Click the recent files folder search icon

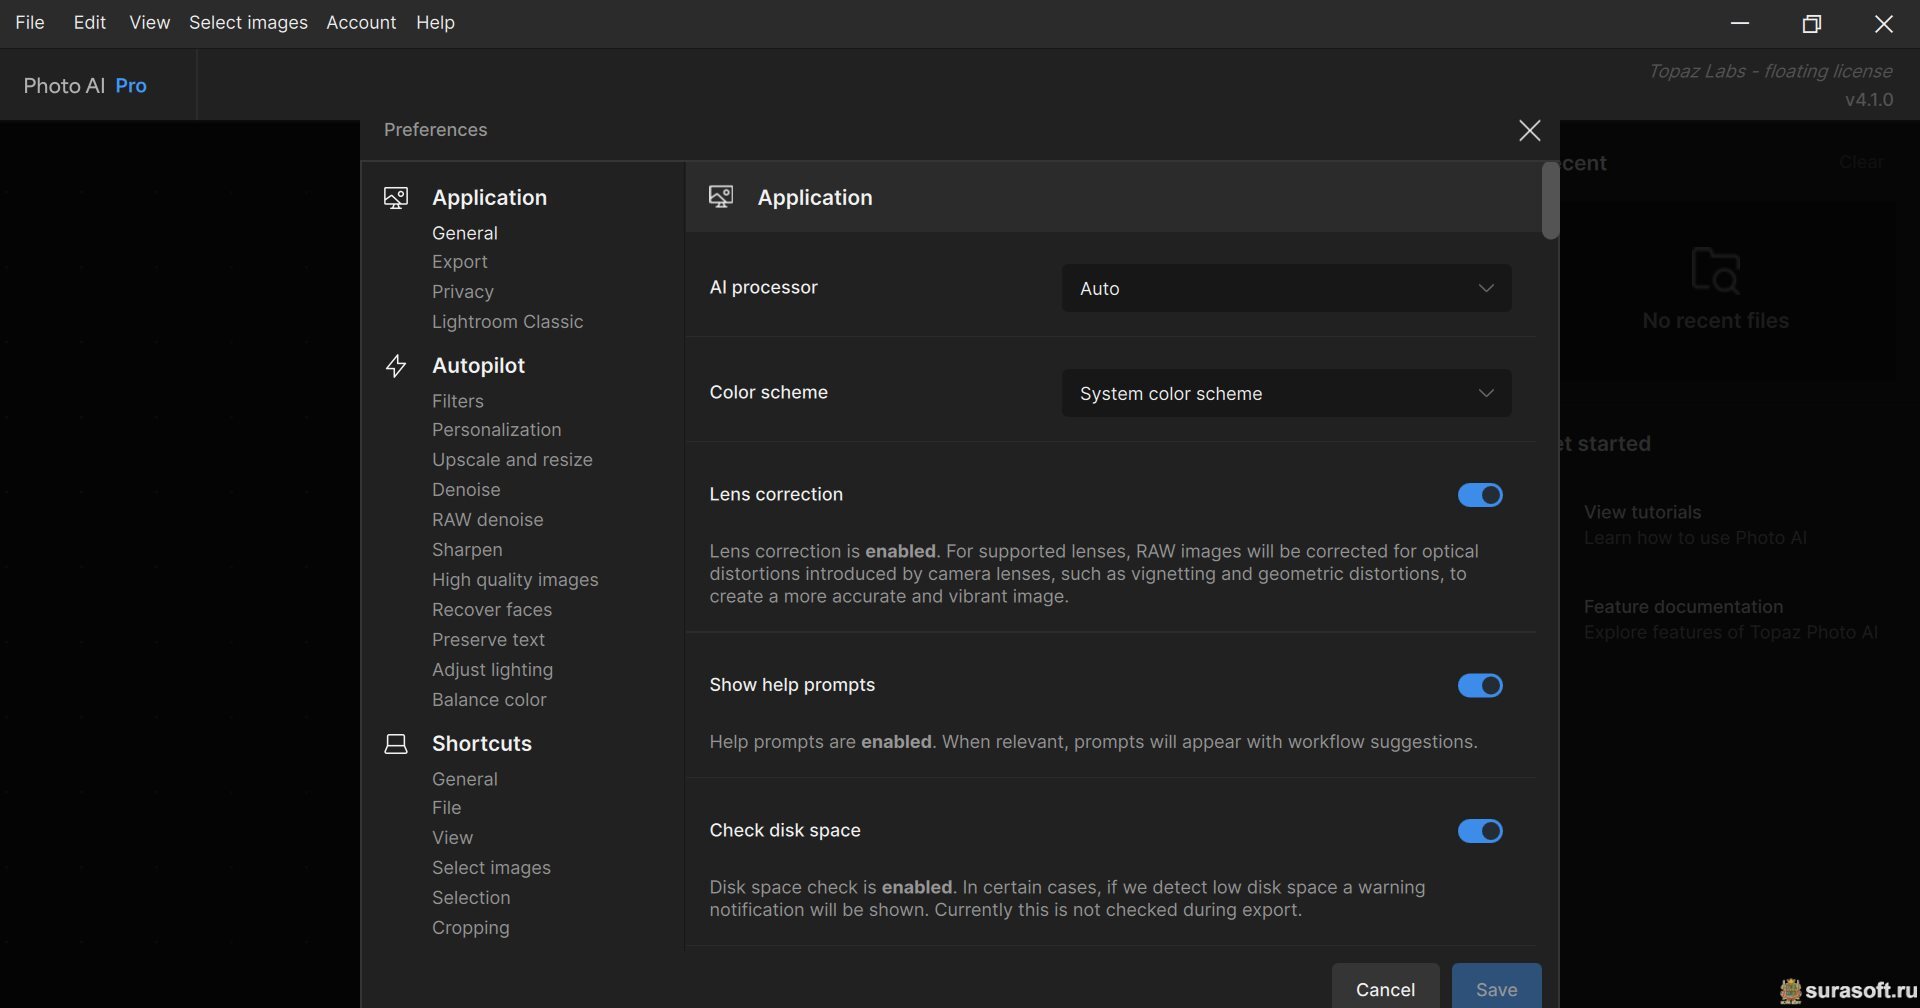click(x=1715, y=270)
